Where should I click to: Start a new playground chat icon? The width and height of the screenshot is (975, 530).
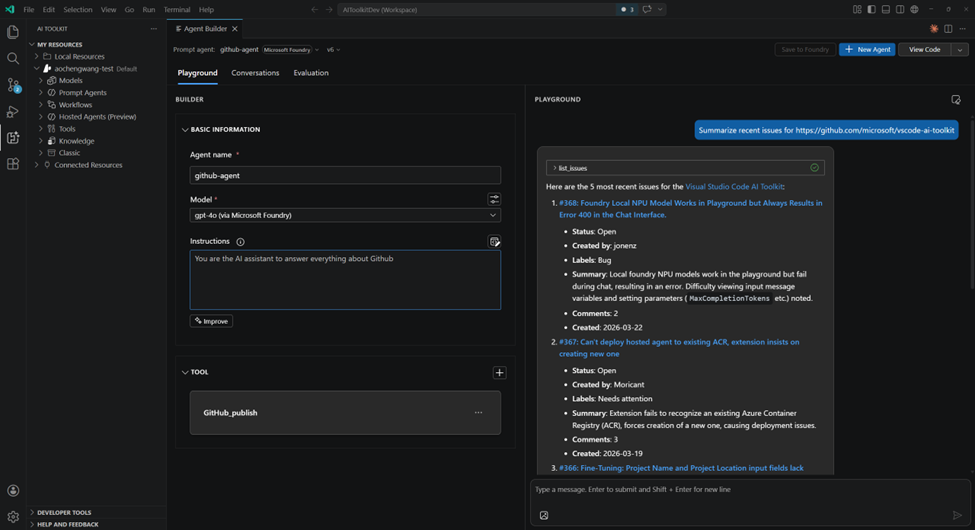956,100
